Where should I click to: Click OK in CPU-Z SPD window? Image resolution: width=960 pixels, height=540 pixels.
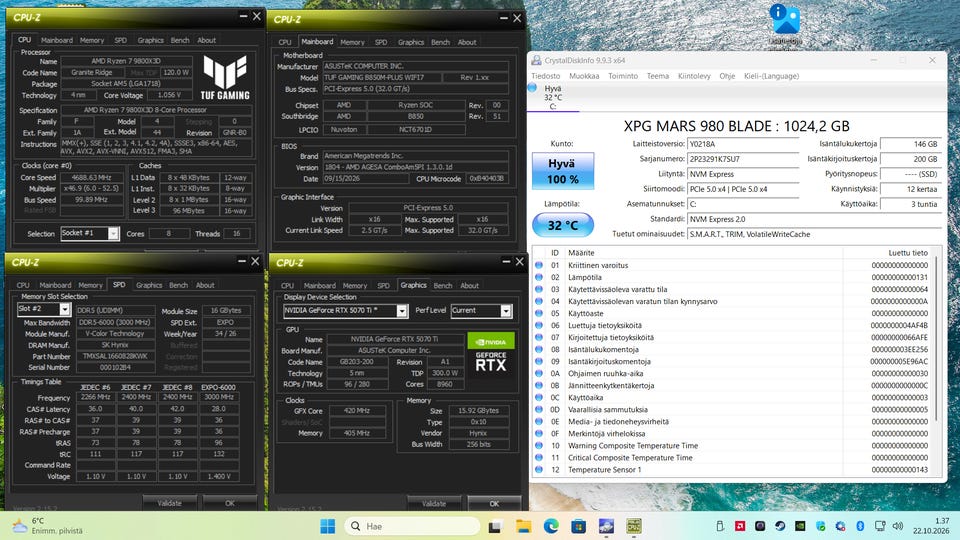pyautogui.click(x=230, y=503)
